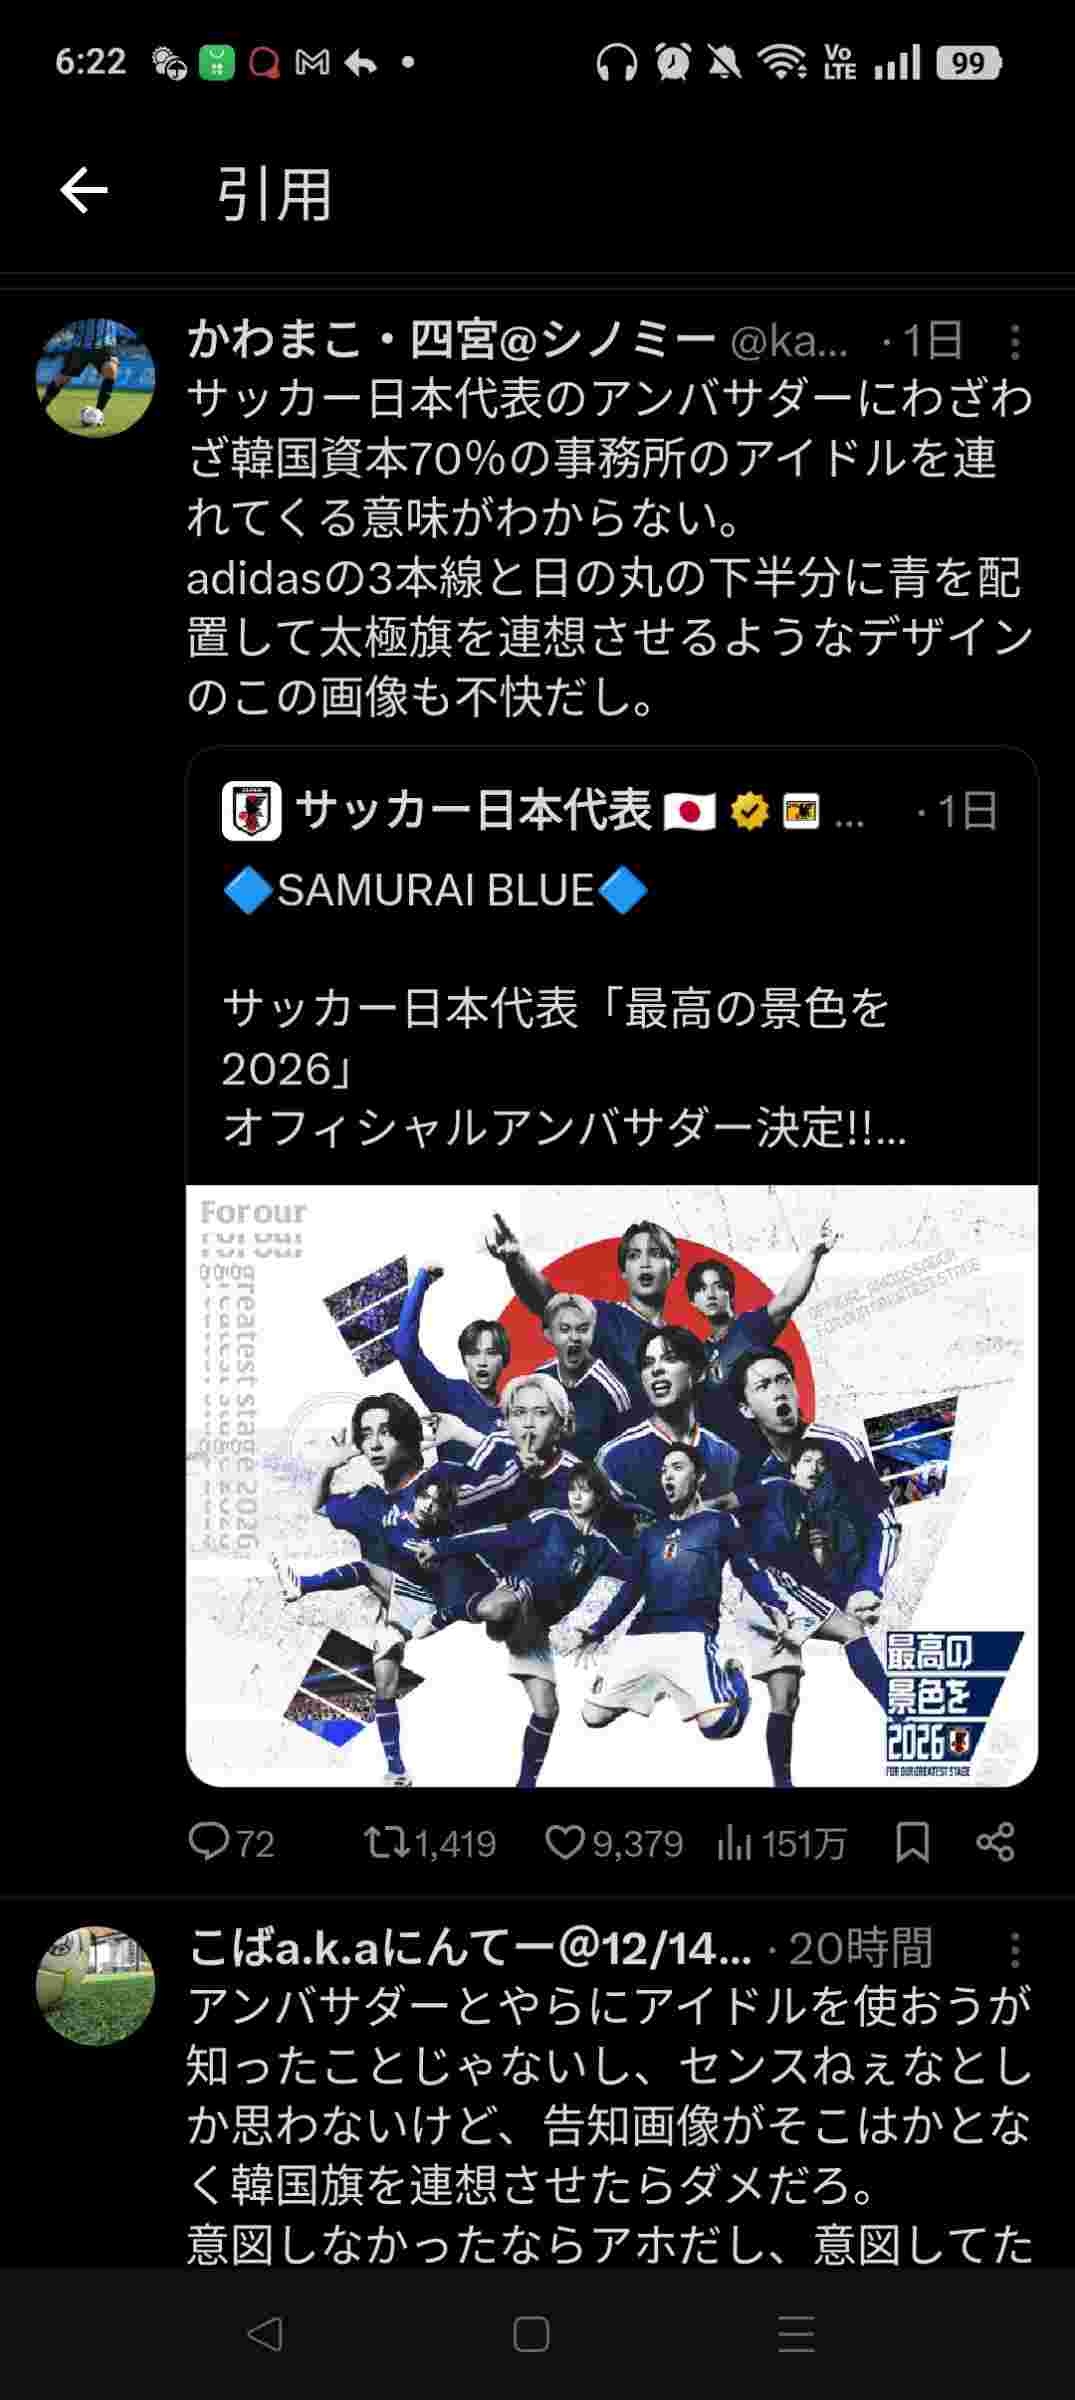Image resolution: width=1075 pixels, height=2400 pixels.
Task: Bookmark the かわまこ post
Action: click(x=912, y=1842)
